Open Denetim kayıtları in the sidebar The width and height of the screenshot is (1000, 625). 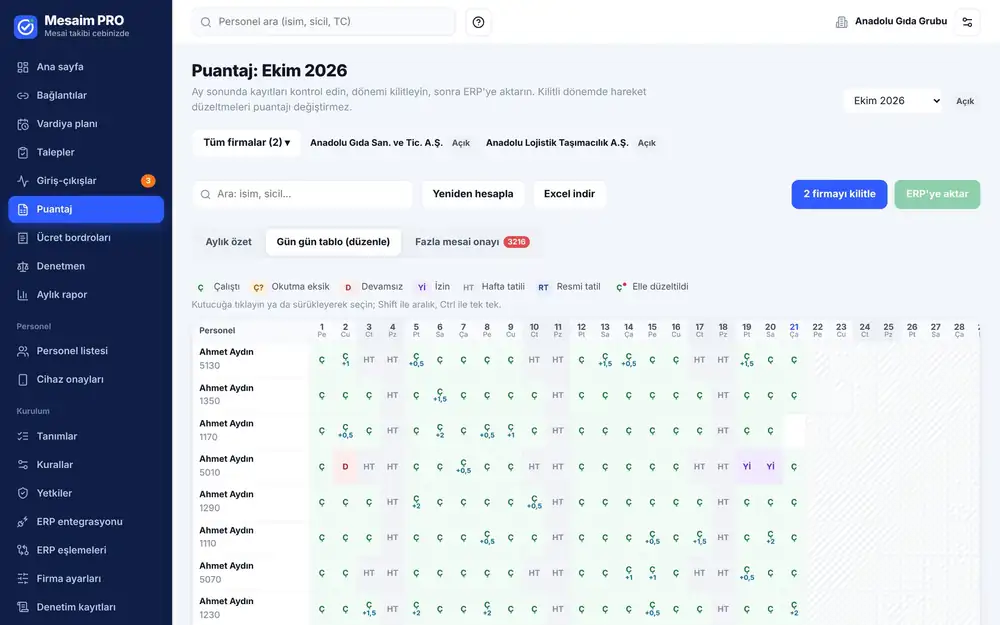(86, 607)
